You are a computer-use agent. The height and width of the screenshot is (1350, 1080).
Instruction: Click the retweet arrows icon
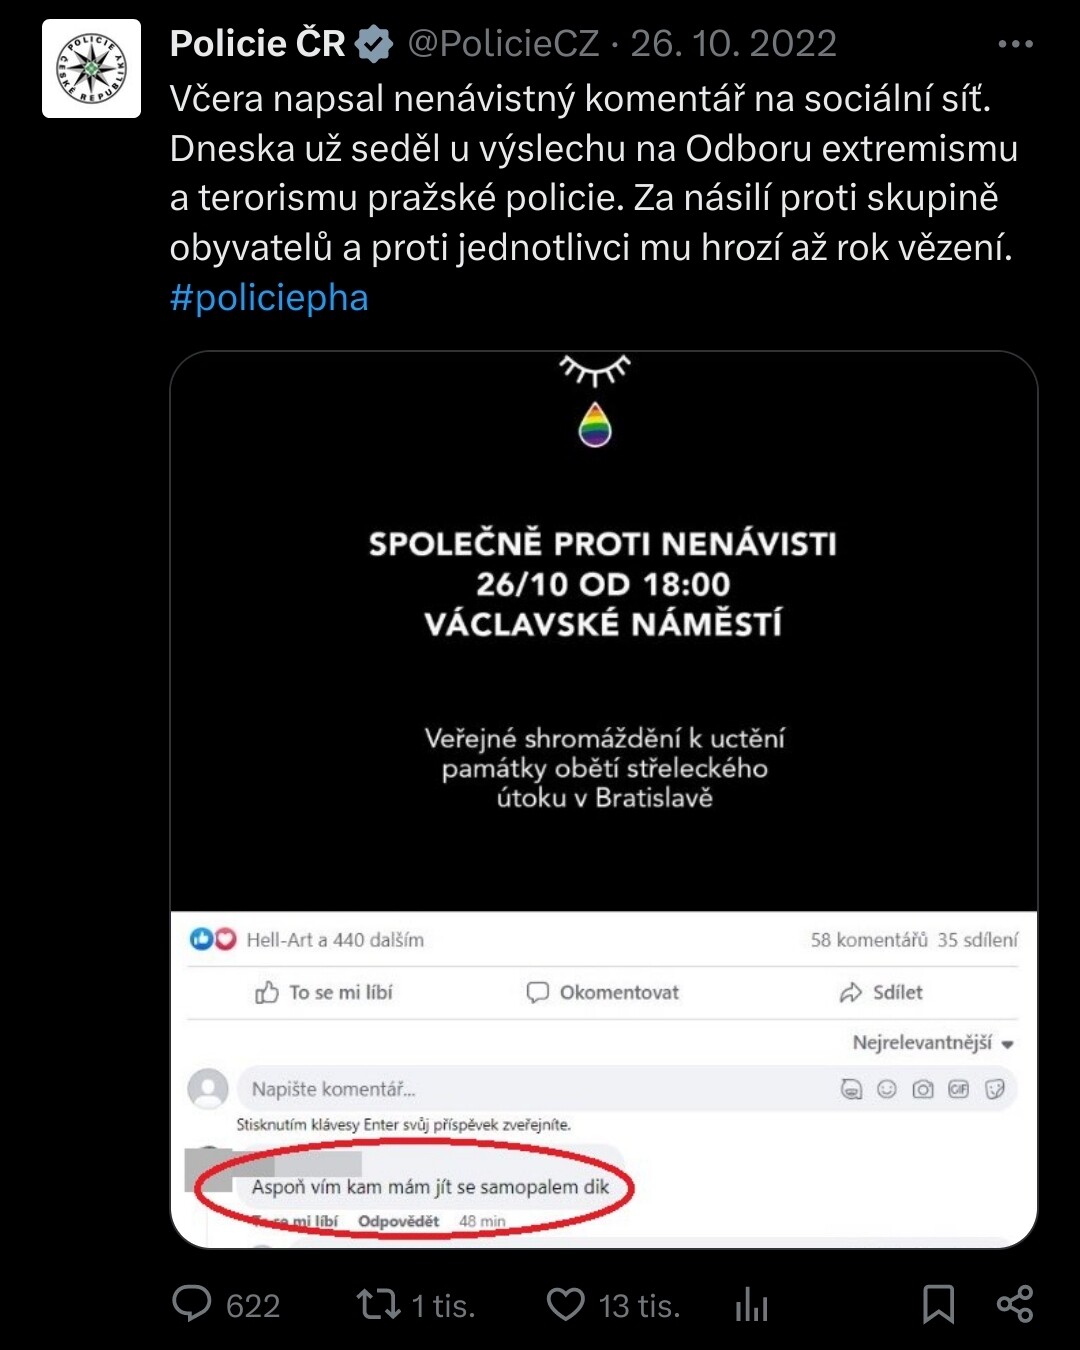(379, 1304)
